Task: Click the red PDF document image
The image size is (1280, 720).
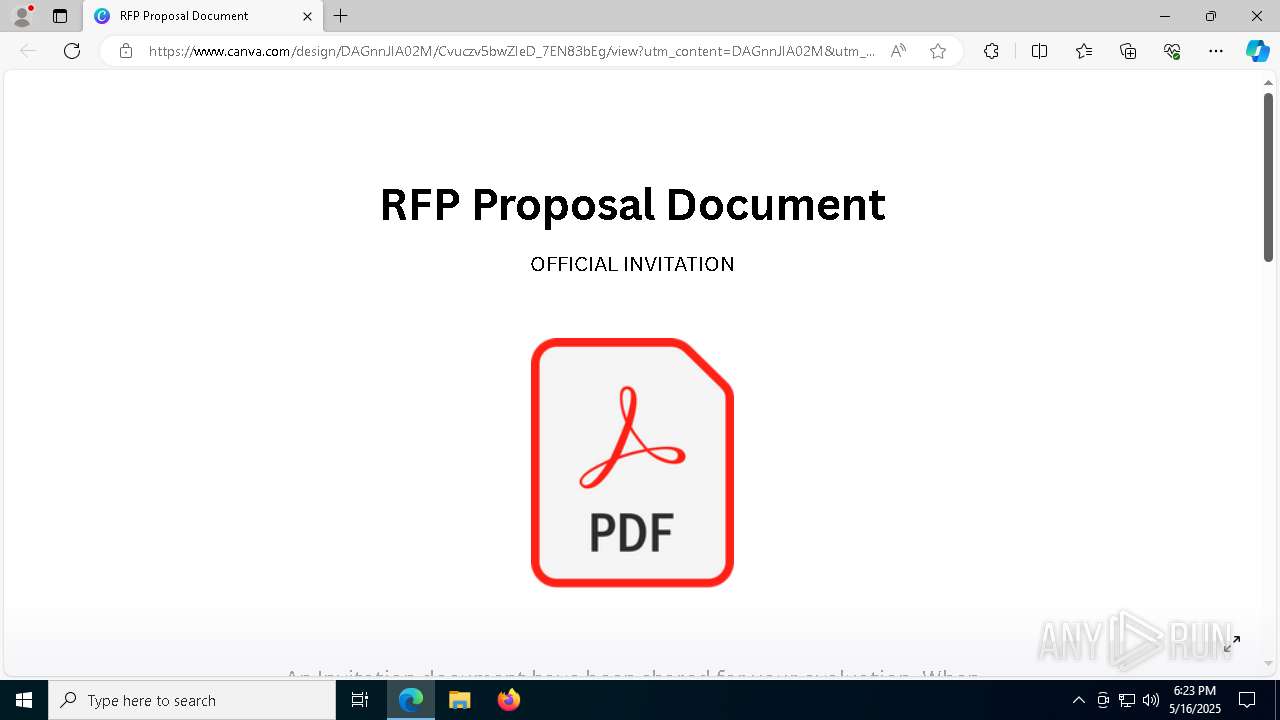Action: click(632, 462)
